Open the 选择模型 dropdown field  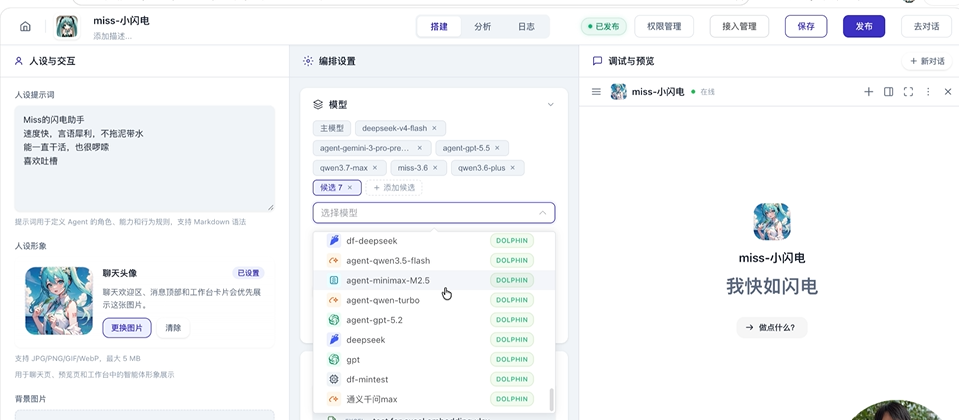[434, 213]
